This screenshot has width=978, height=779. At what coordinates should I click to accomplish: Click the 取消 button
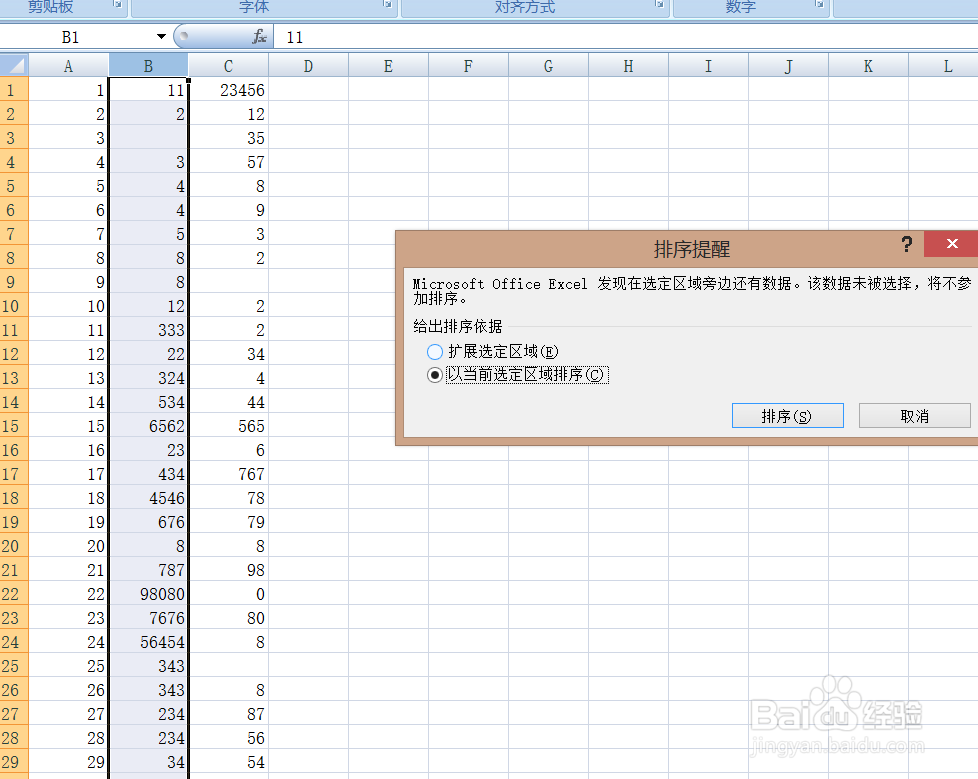913,414
